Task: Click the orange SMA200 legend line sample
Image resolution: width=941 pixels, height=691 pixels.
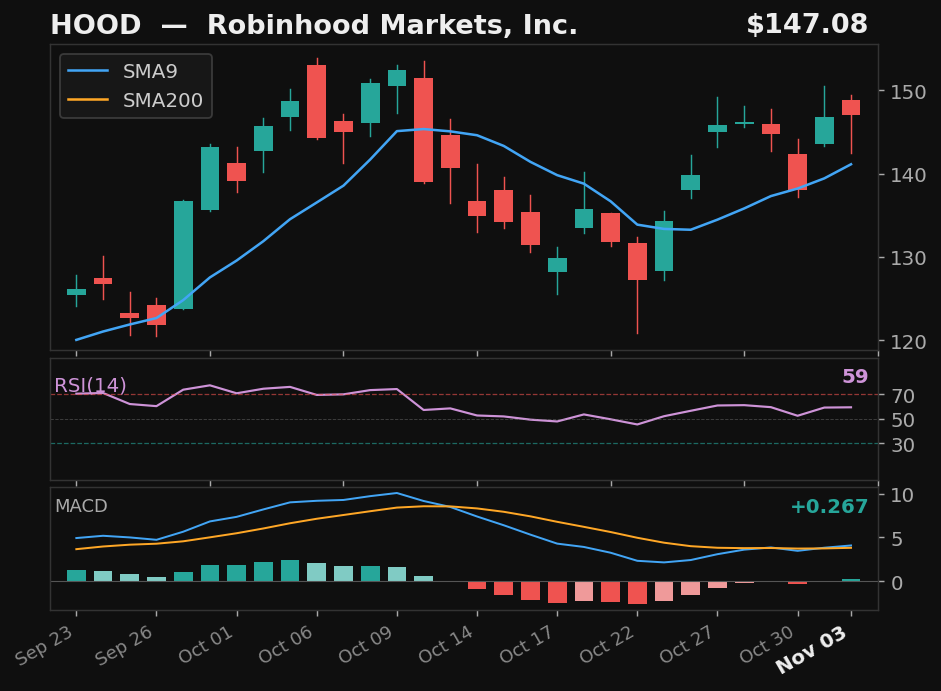Action: [88, 100]
